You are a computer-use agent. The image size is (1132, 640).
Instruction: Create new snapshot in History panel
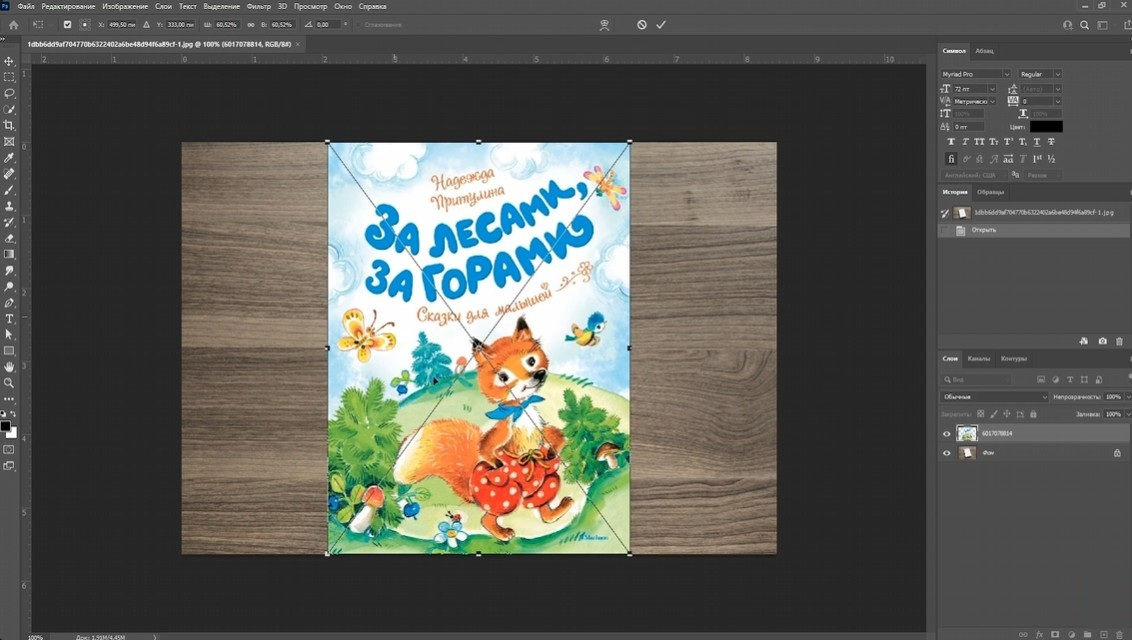coord(1102,341)
